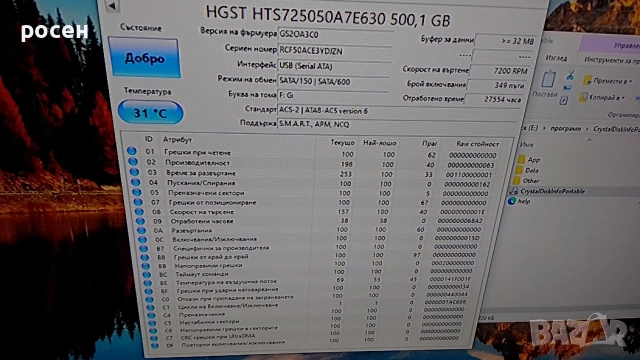Select the "CrystalDiskInfoPortable" file in Explorer

(548, 191)
